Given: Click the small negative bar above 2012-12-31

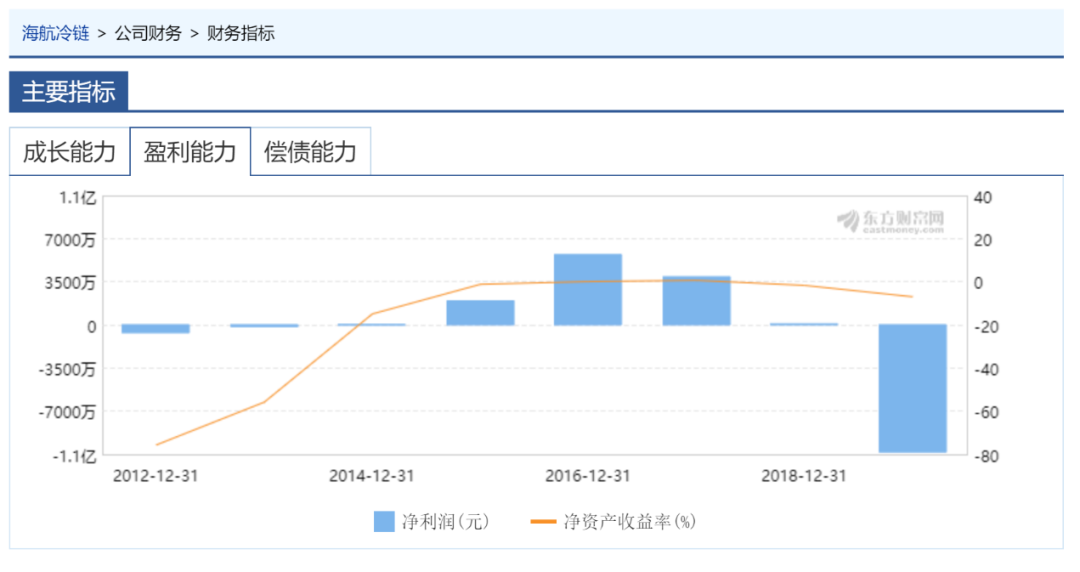Looking at the screenshot, I should [x=155, y=329].
